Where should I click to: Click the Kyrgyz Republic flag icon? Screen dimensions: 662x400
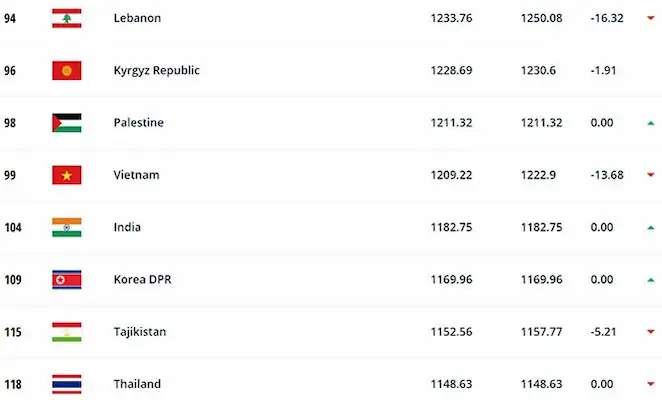point(66,70)
